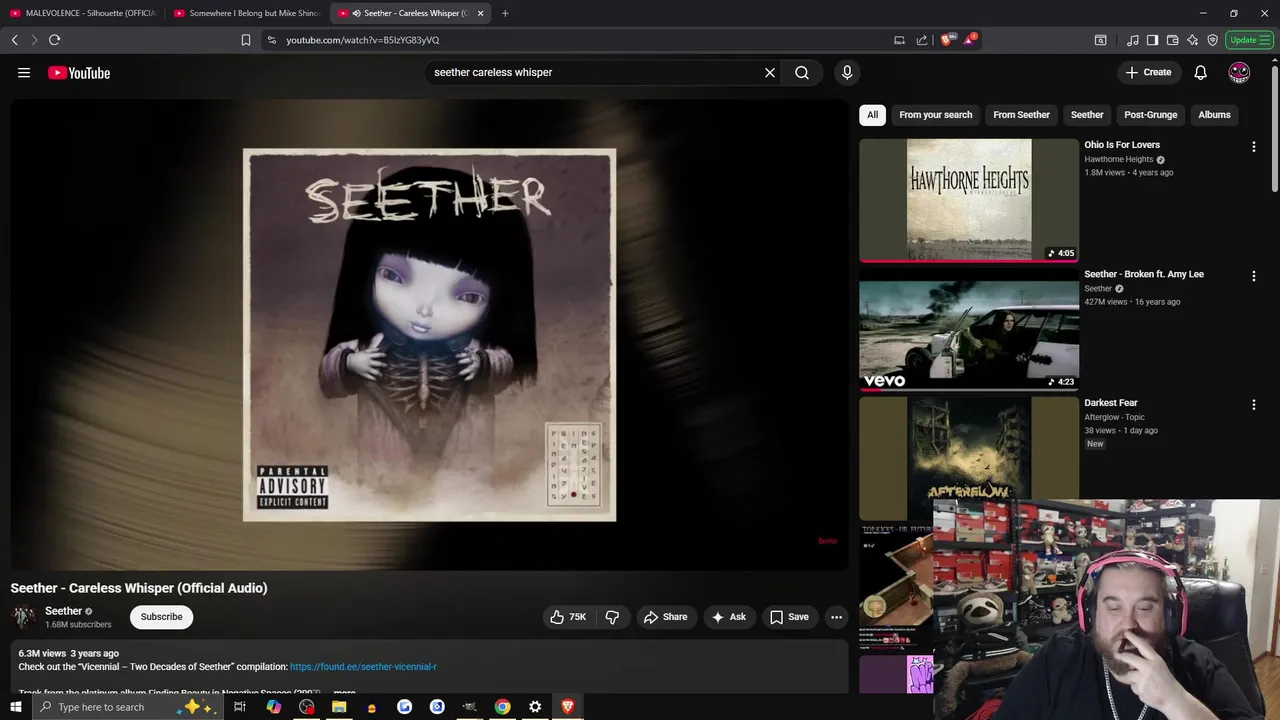This screenshot has width=1280, height=720.
Task: Open Brave Leo AI sparkle icon
Action: click(x=1192, y=40)
